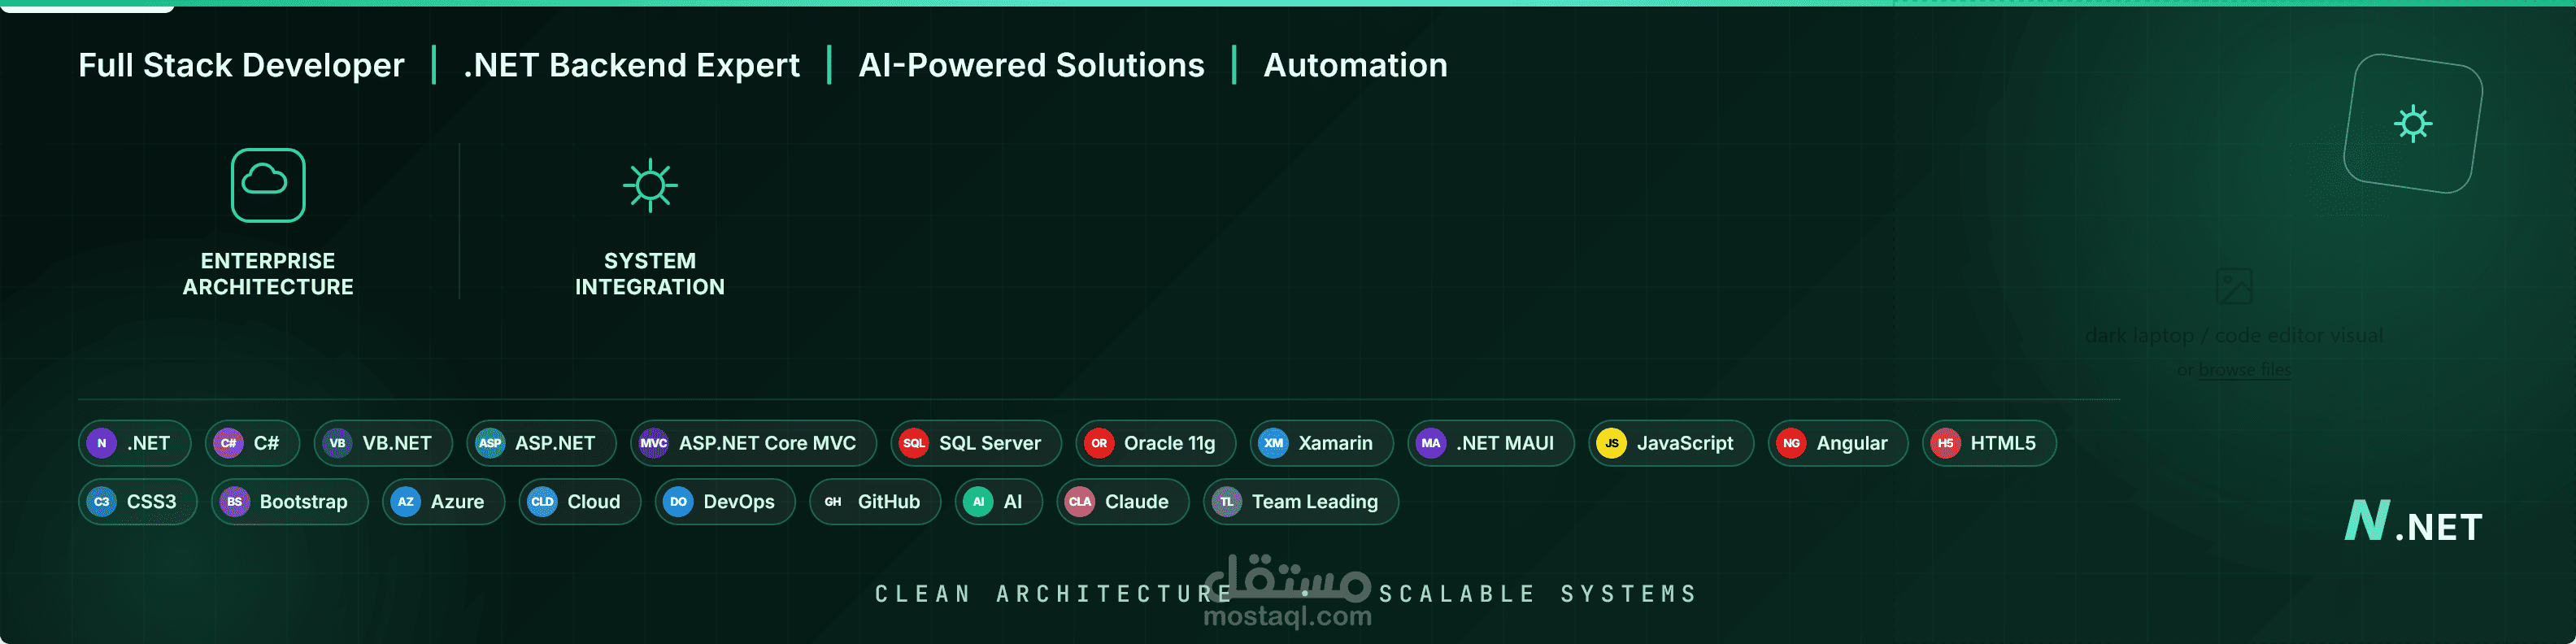Pick the CSS3 skill badge
The image size is (2576, 644).
pos(138,502)
